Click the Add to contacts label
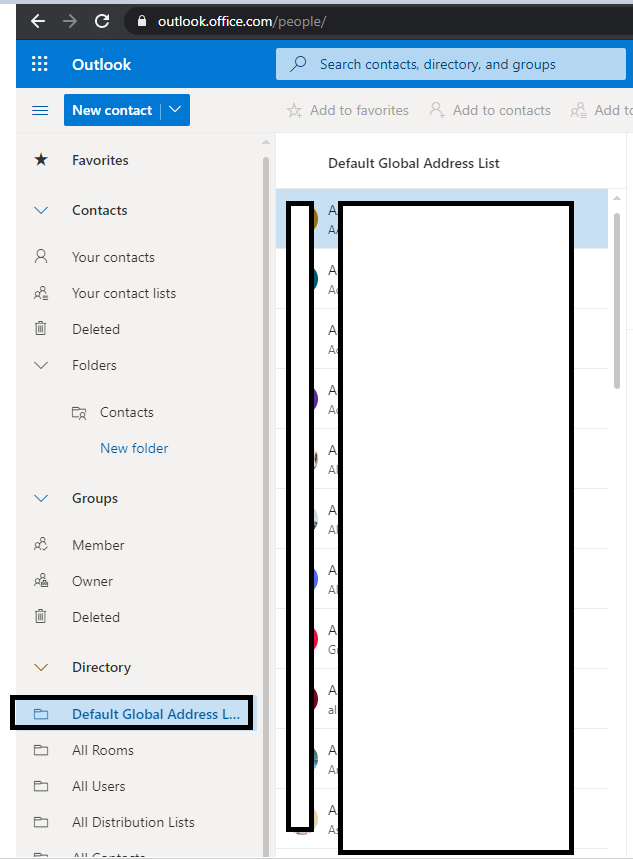The image size is (633, 859). click(x=501, y=110)
